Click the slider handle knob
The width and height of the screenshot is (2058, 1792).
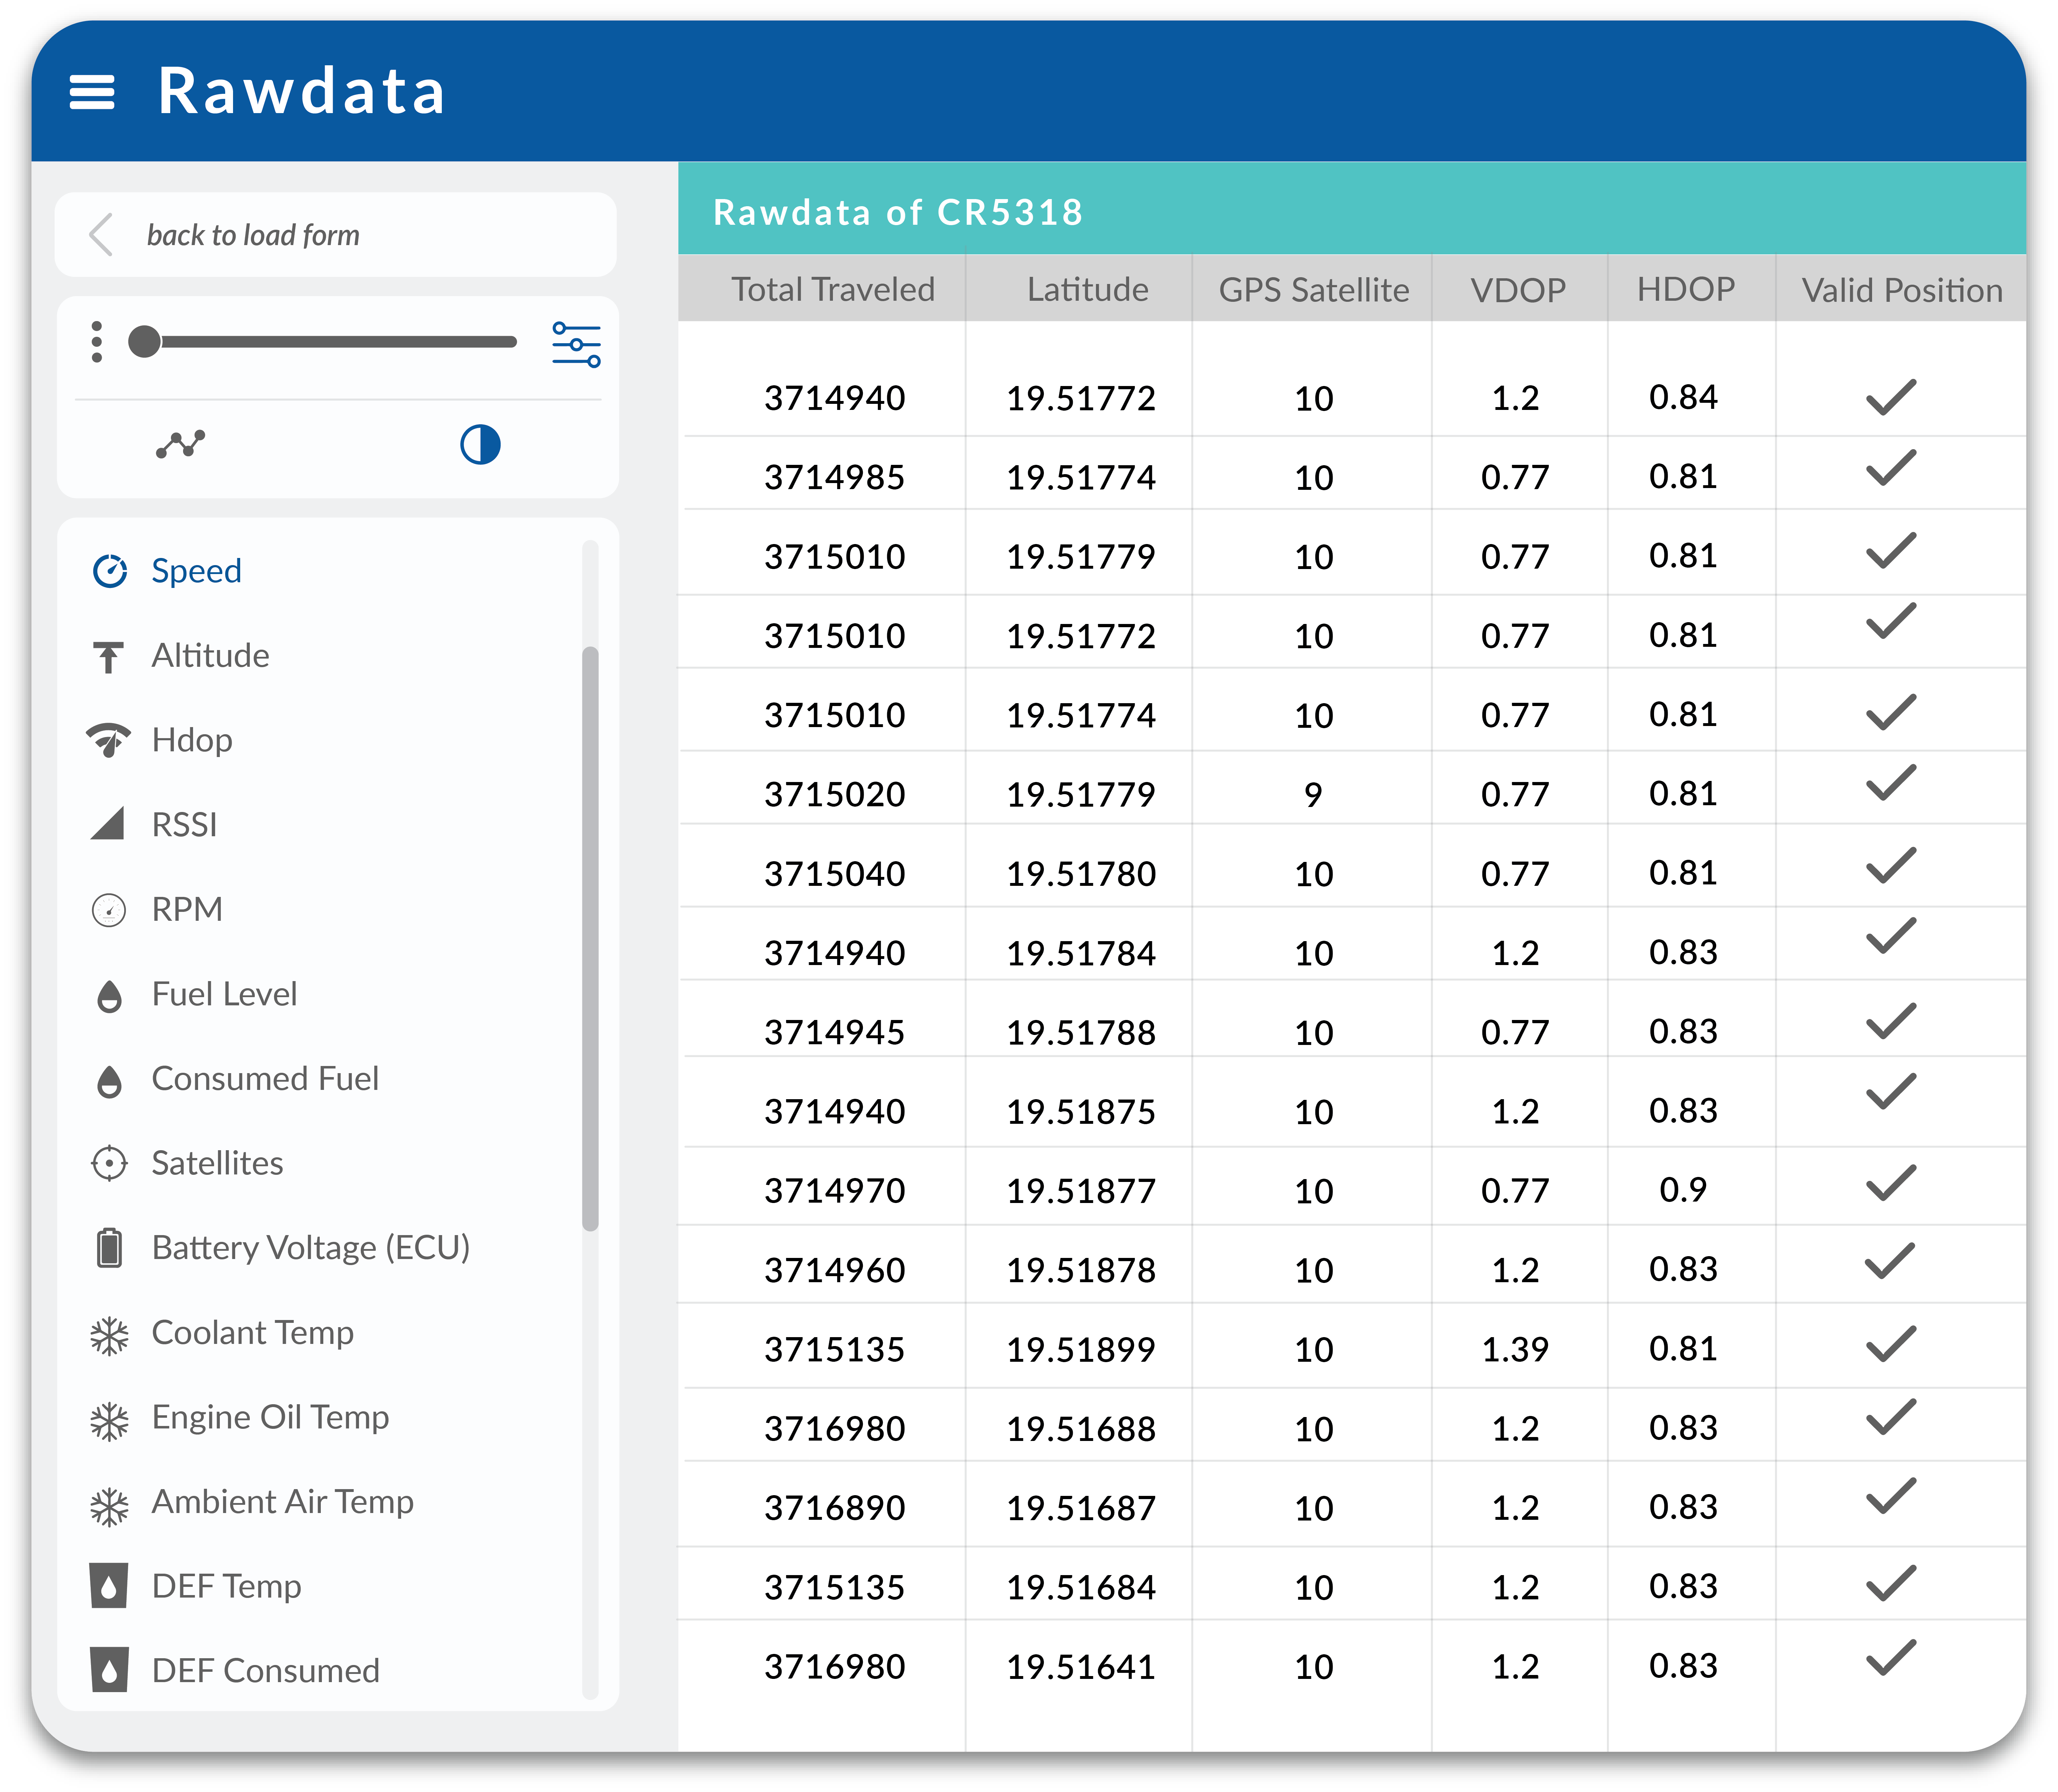pos(145,342)
